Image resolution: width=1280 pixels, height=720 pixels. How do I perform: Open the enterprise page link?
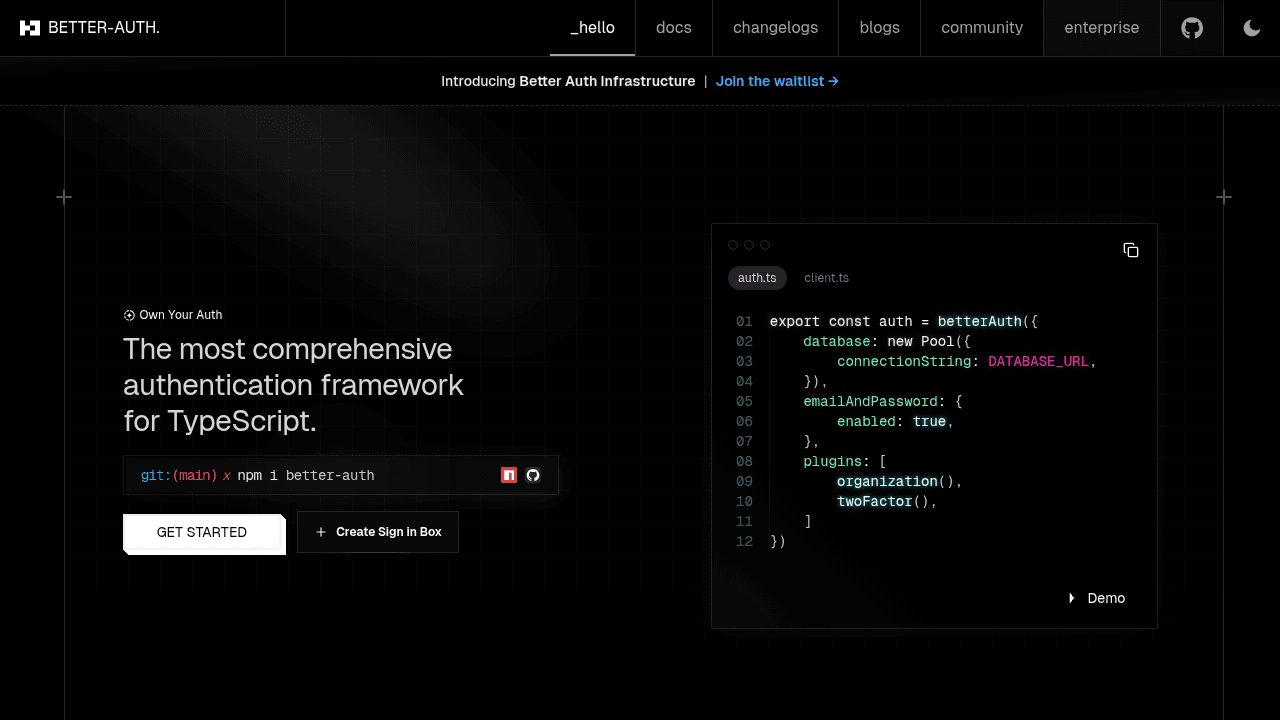click(x=1101, y=27)
